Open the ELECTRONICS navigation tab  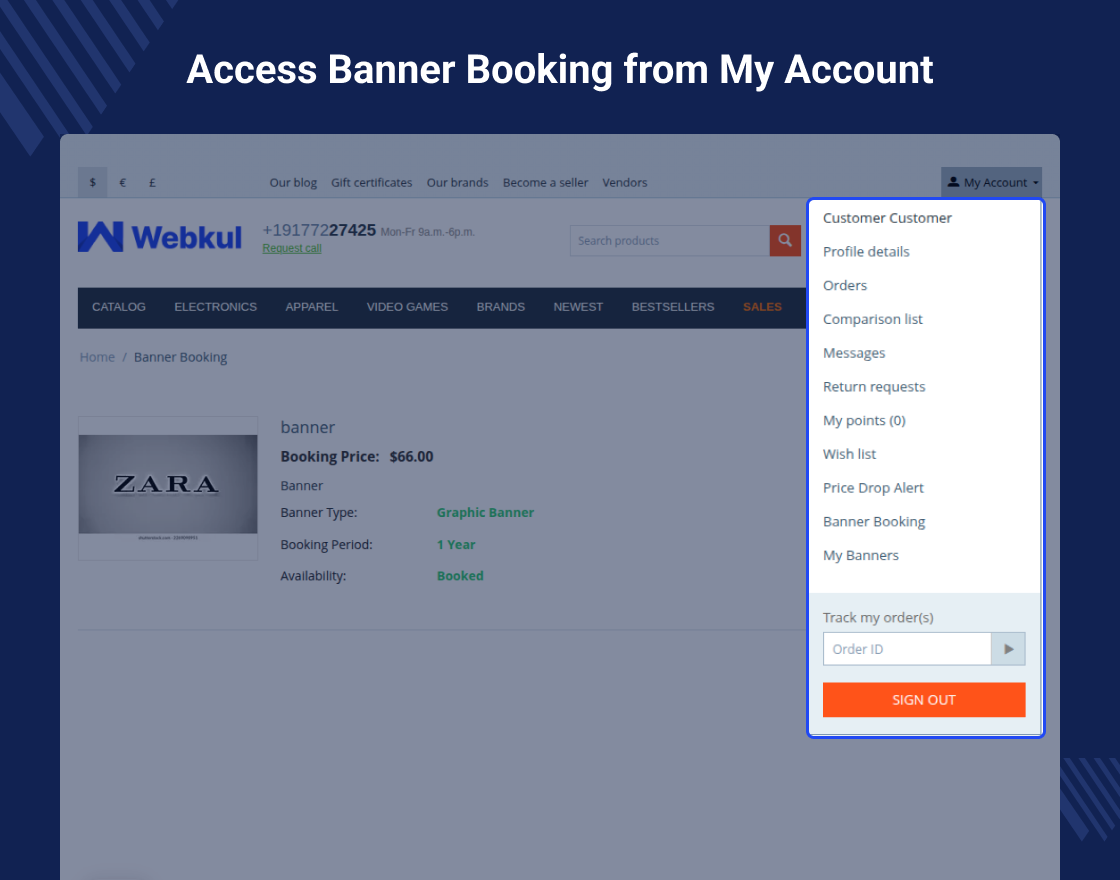[x=216, y=307]
